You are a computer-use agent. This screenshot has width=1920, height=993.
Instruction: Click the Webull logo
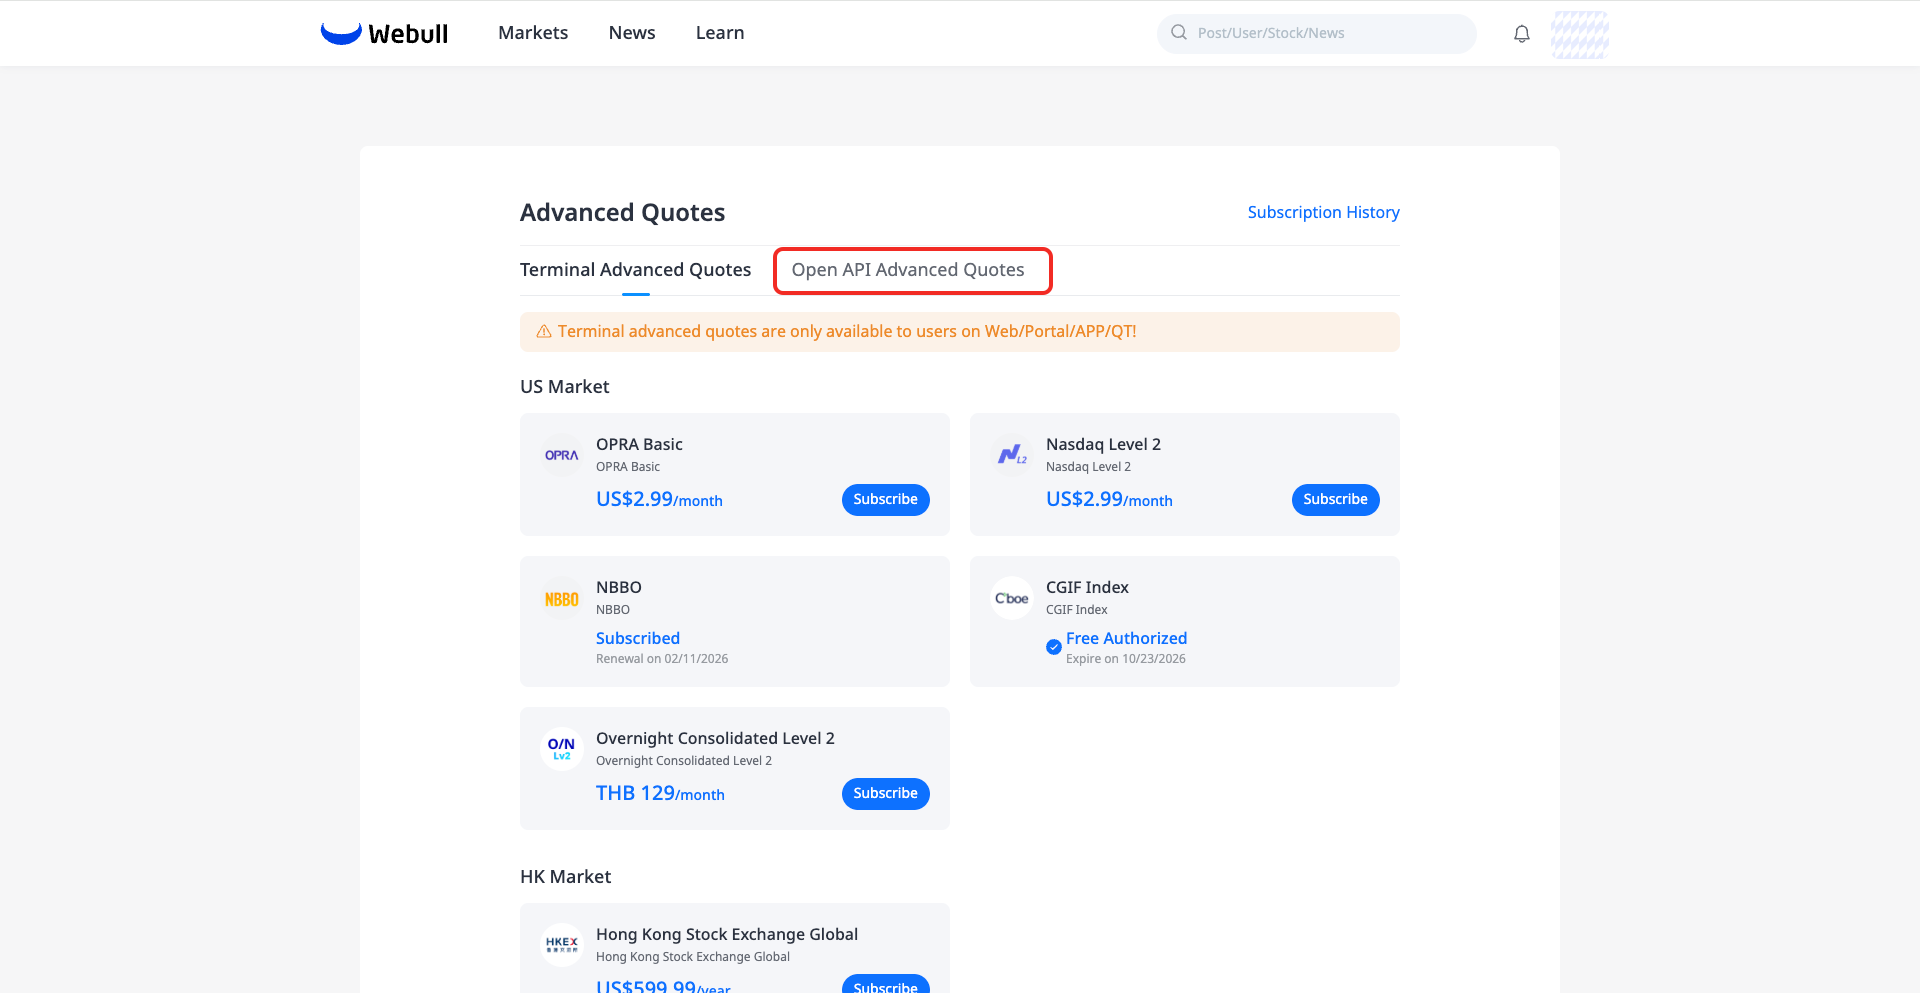(x=384, y=33)
